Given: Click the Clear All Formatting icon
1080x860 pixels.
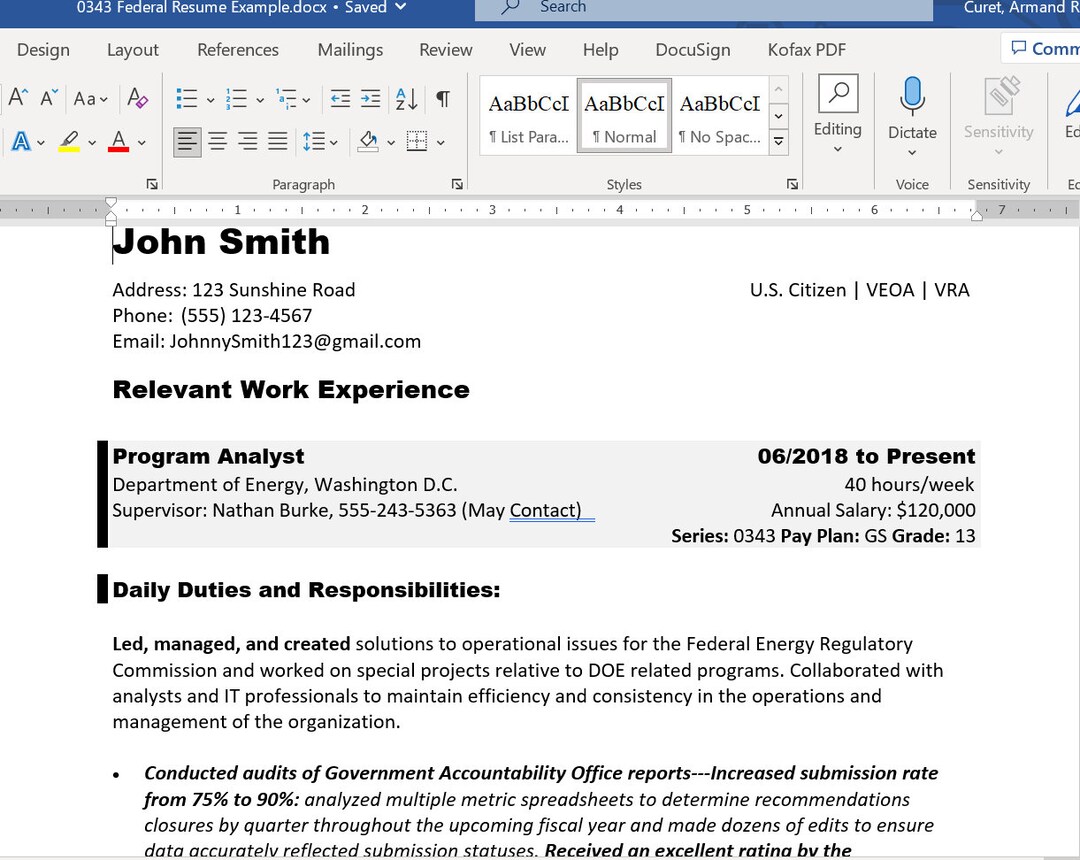Looking at the screenshot, I should pyautogui.click(x=137, y=99).
